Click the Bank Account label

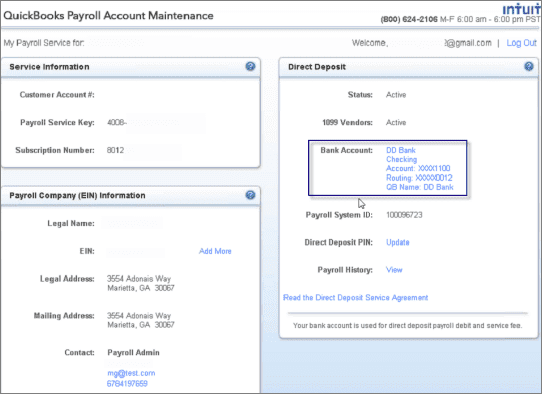pyautogui.click(x=346, y=150)
